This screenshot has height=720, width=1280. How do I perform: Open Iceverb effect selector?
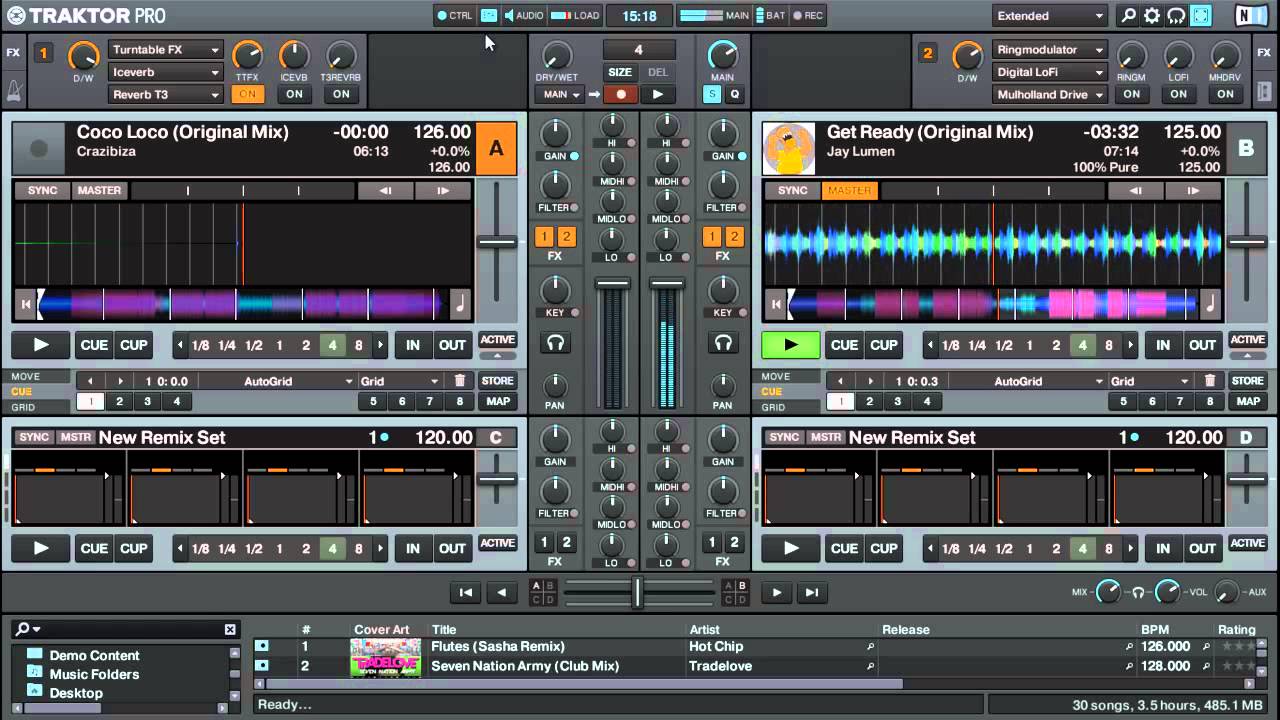(165, 72)
